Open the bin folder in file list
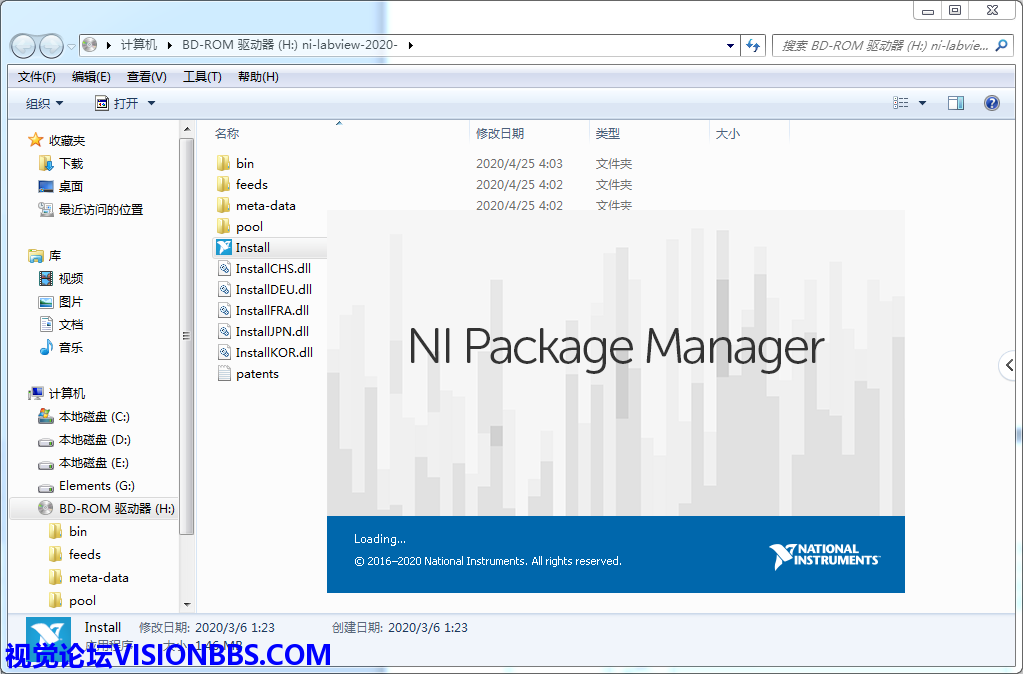 [224, 164]
